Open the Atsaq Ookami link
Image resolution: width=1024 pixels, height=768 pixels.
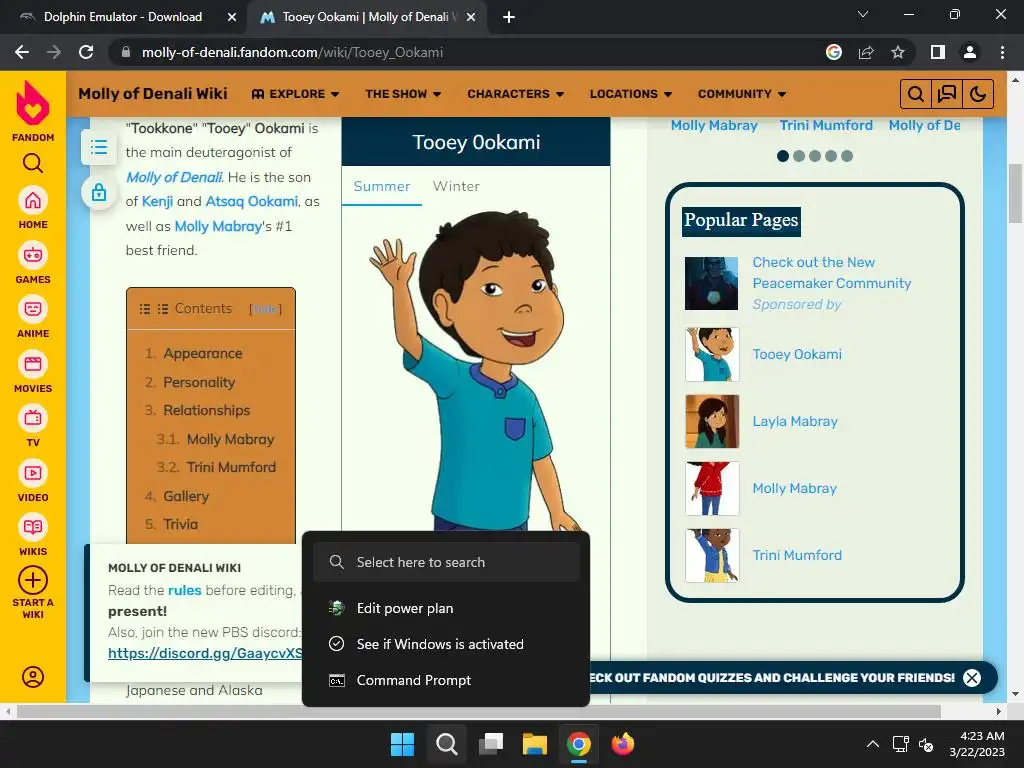pyautogui.click(x=251, y=201)
